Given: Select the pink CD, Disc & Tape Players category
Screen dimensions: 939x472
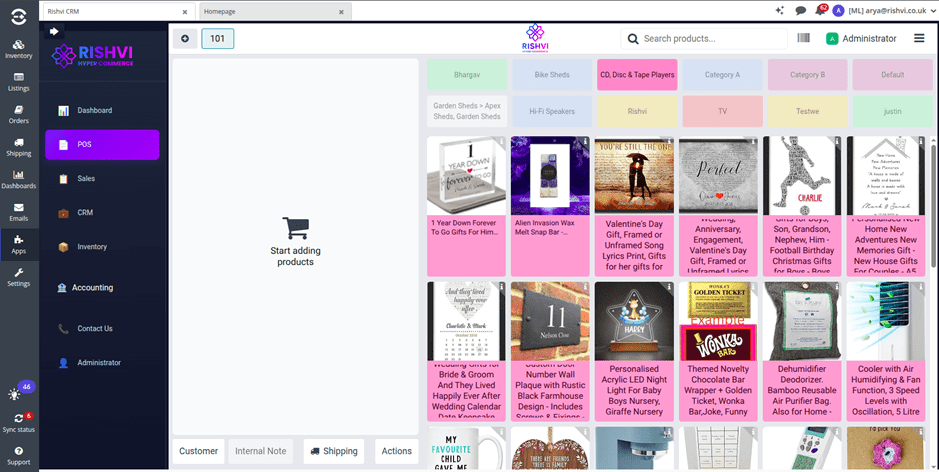Looking at the screenshot, I should (636, 75).
